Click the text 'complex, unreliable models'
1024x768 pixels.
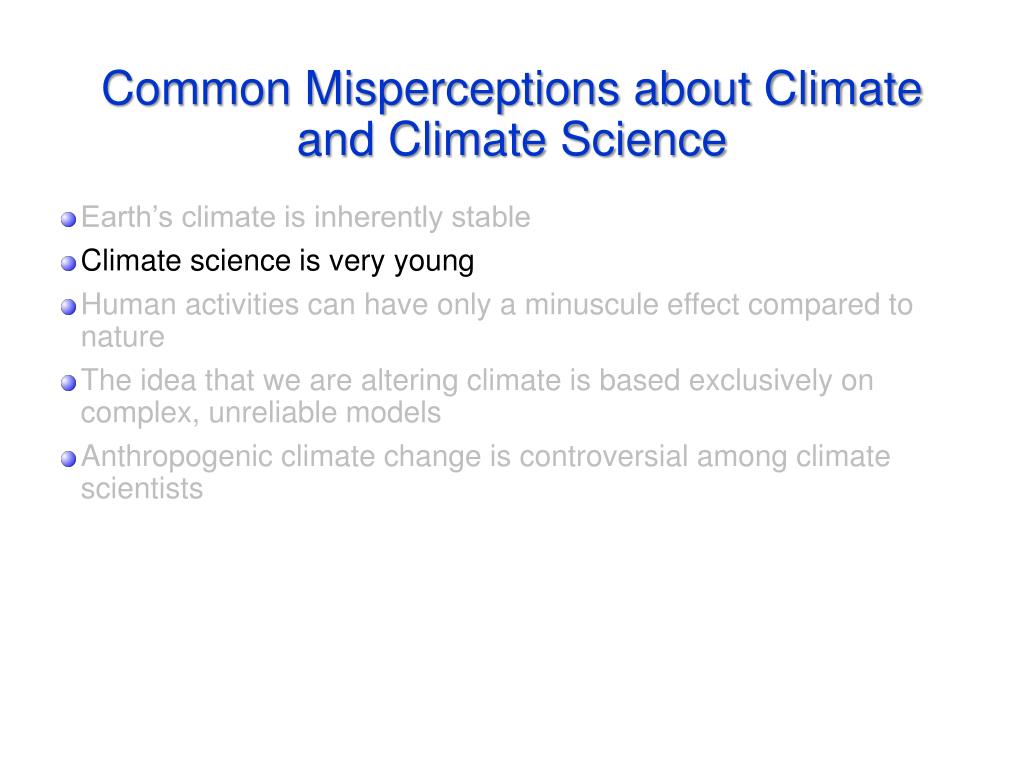(x=261, y=413)
